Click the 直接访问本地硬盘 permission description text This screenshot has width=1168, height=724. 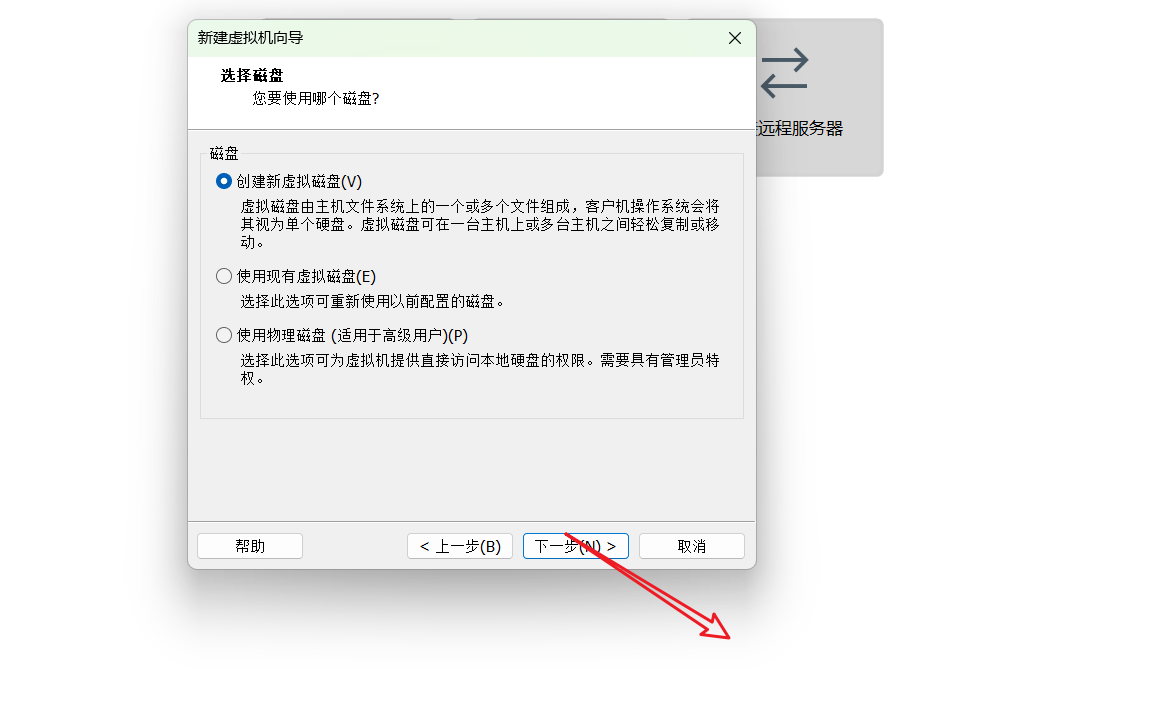pyautogui.click(x=480, y=369)
